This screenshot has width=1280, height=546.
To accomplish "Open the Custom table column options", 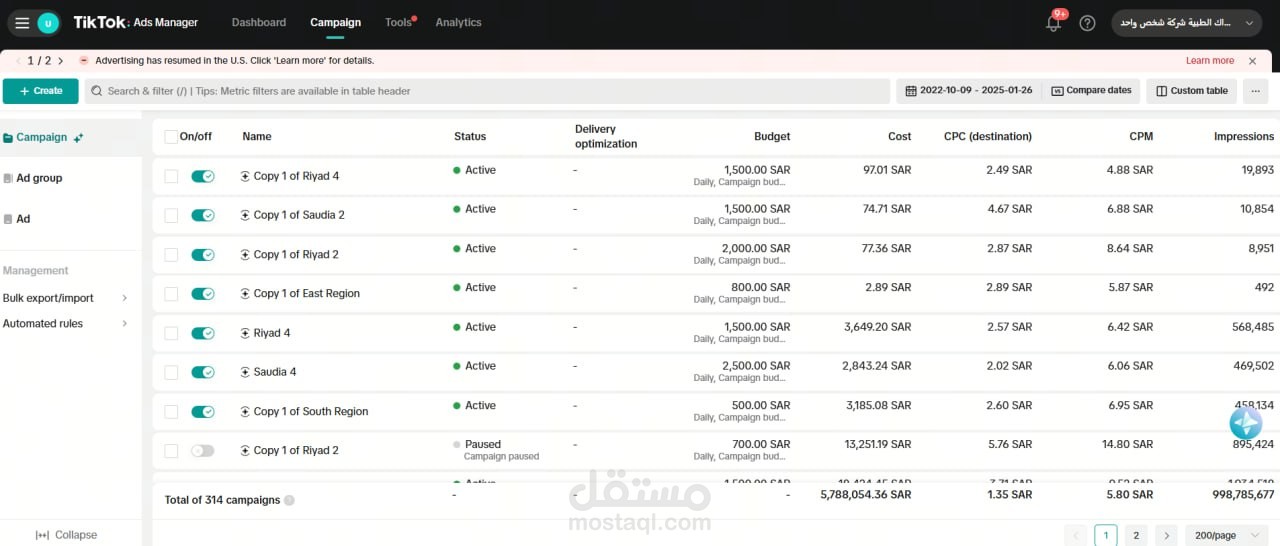I will (x=1191, y=91).
